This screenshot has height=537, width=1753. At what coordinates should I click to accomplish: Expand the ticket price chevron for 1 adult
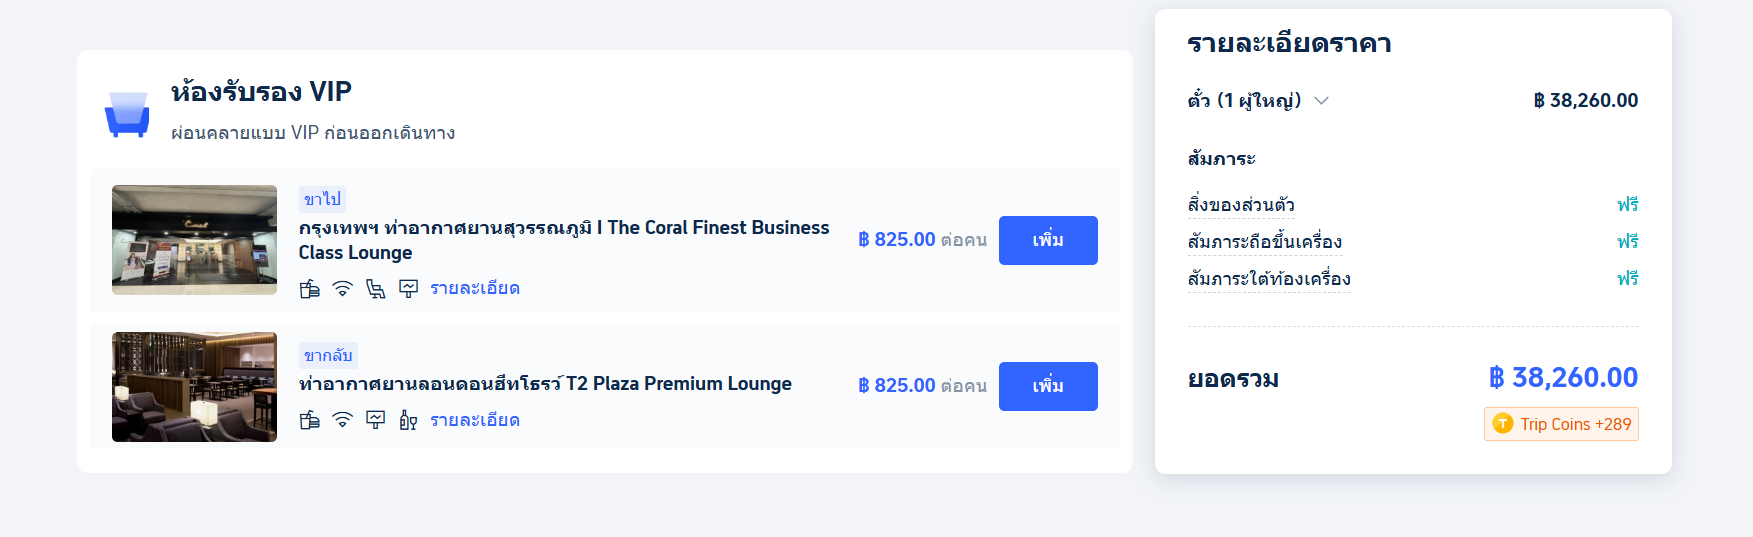1321,101
